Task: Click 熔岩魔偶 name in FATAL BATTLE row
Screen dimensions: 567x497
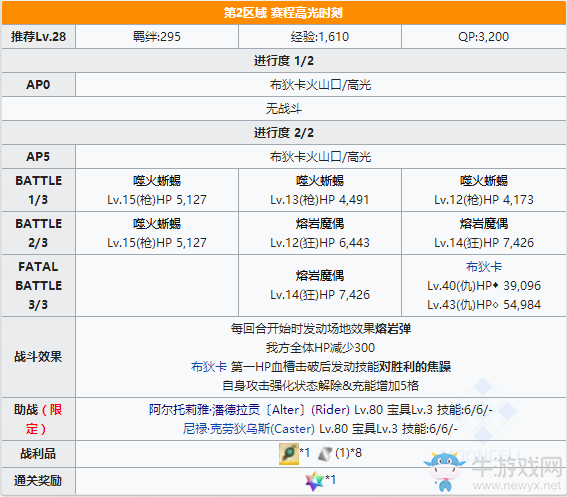Action: (320, 276)
